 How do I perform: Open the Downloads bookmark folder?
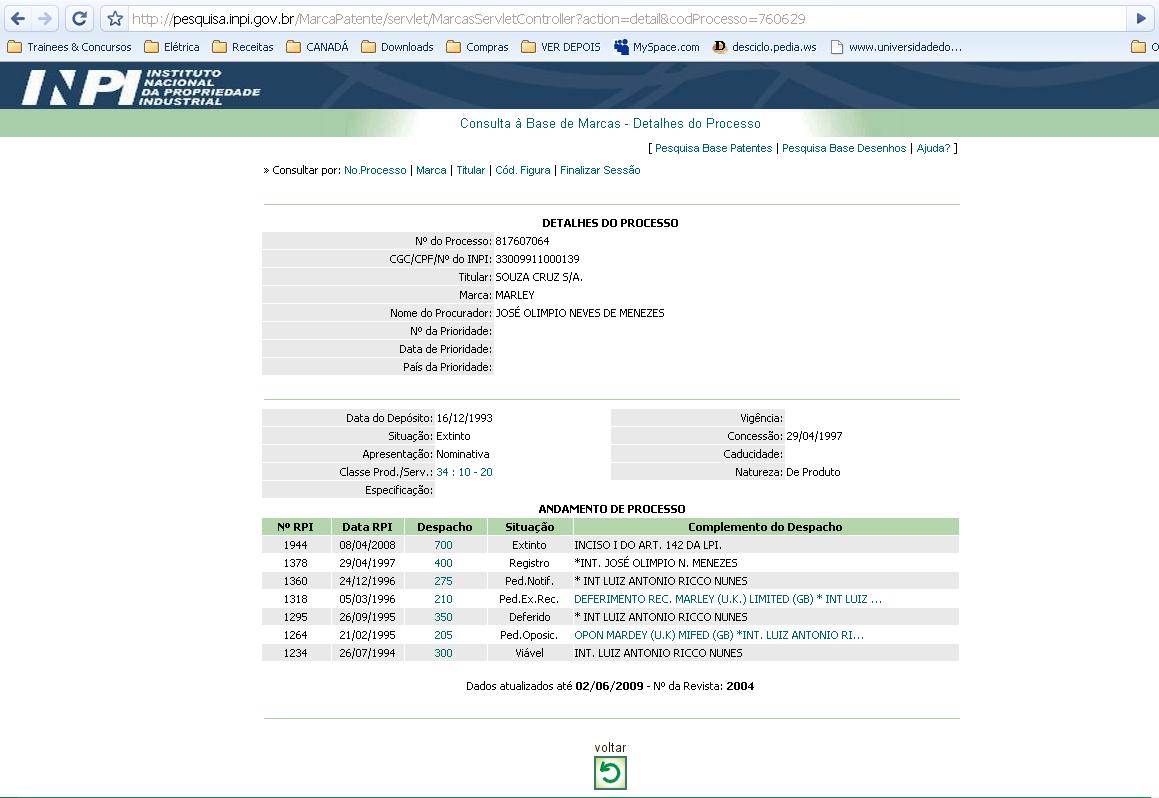pyautogui.click(x=397, y=47)
